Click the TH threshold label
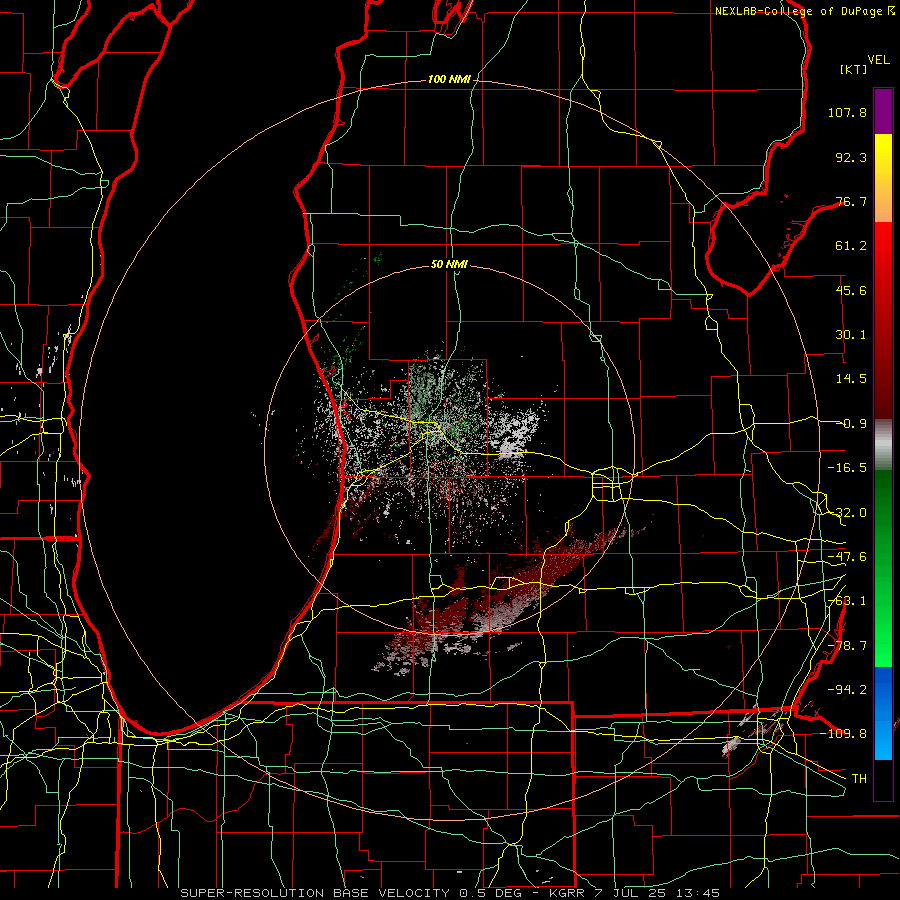 [859, 778]
